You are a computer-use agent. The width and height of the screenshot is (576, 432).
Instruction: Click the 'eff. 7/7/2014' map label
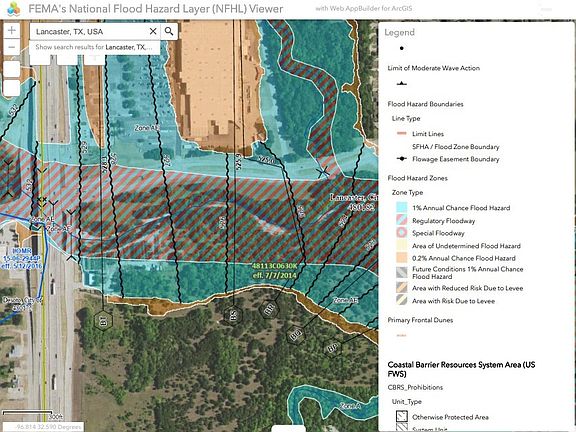click(x=274, y=275)
